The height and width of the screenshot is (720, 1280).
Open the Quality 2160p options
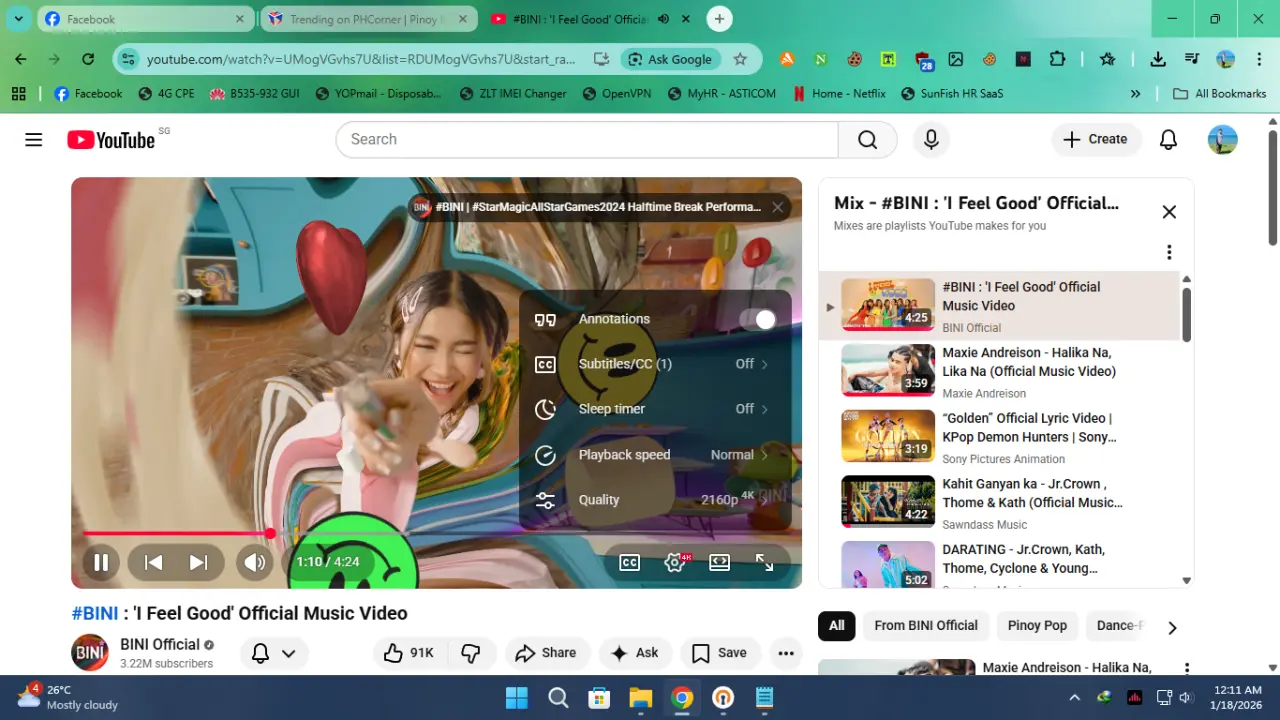655,500
